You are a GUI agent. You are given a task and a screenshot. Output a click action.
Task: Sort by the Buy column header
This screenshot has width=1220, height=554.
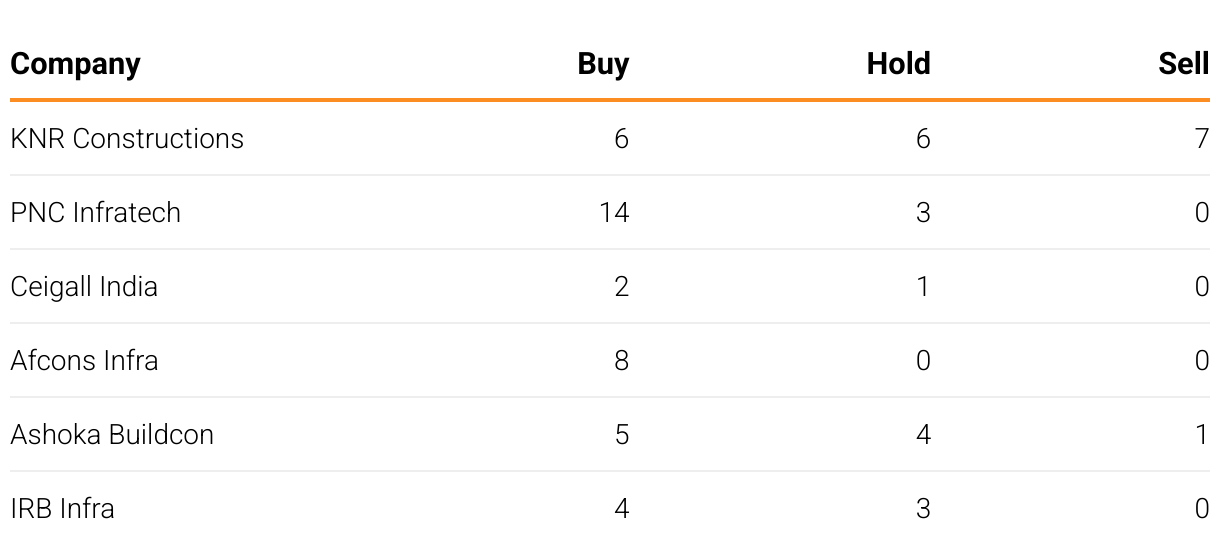[603, 64]
